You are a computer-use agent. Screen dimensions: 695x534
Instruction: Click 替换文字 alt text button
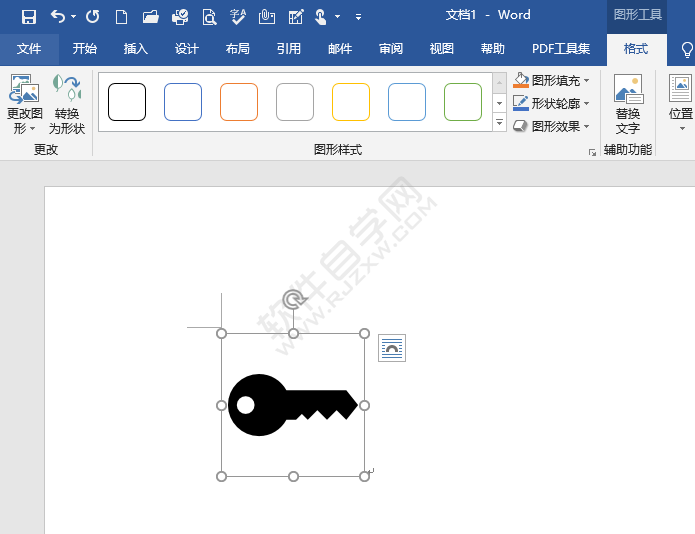(628, 105)
